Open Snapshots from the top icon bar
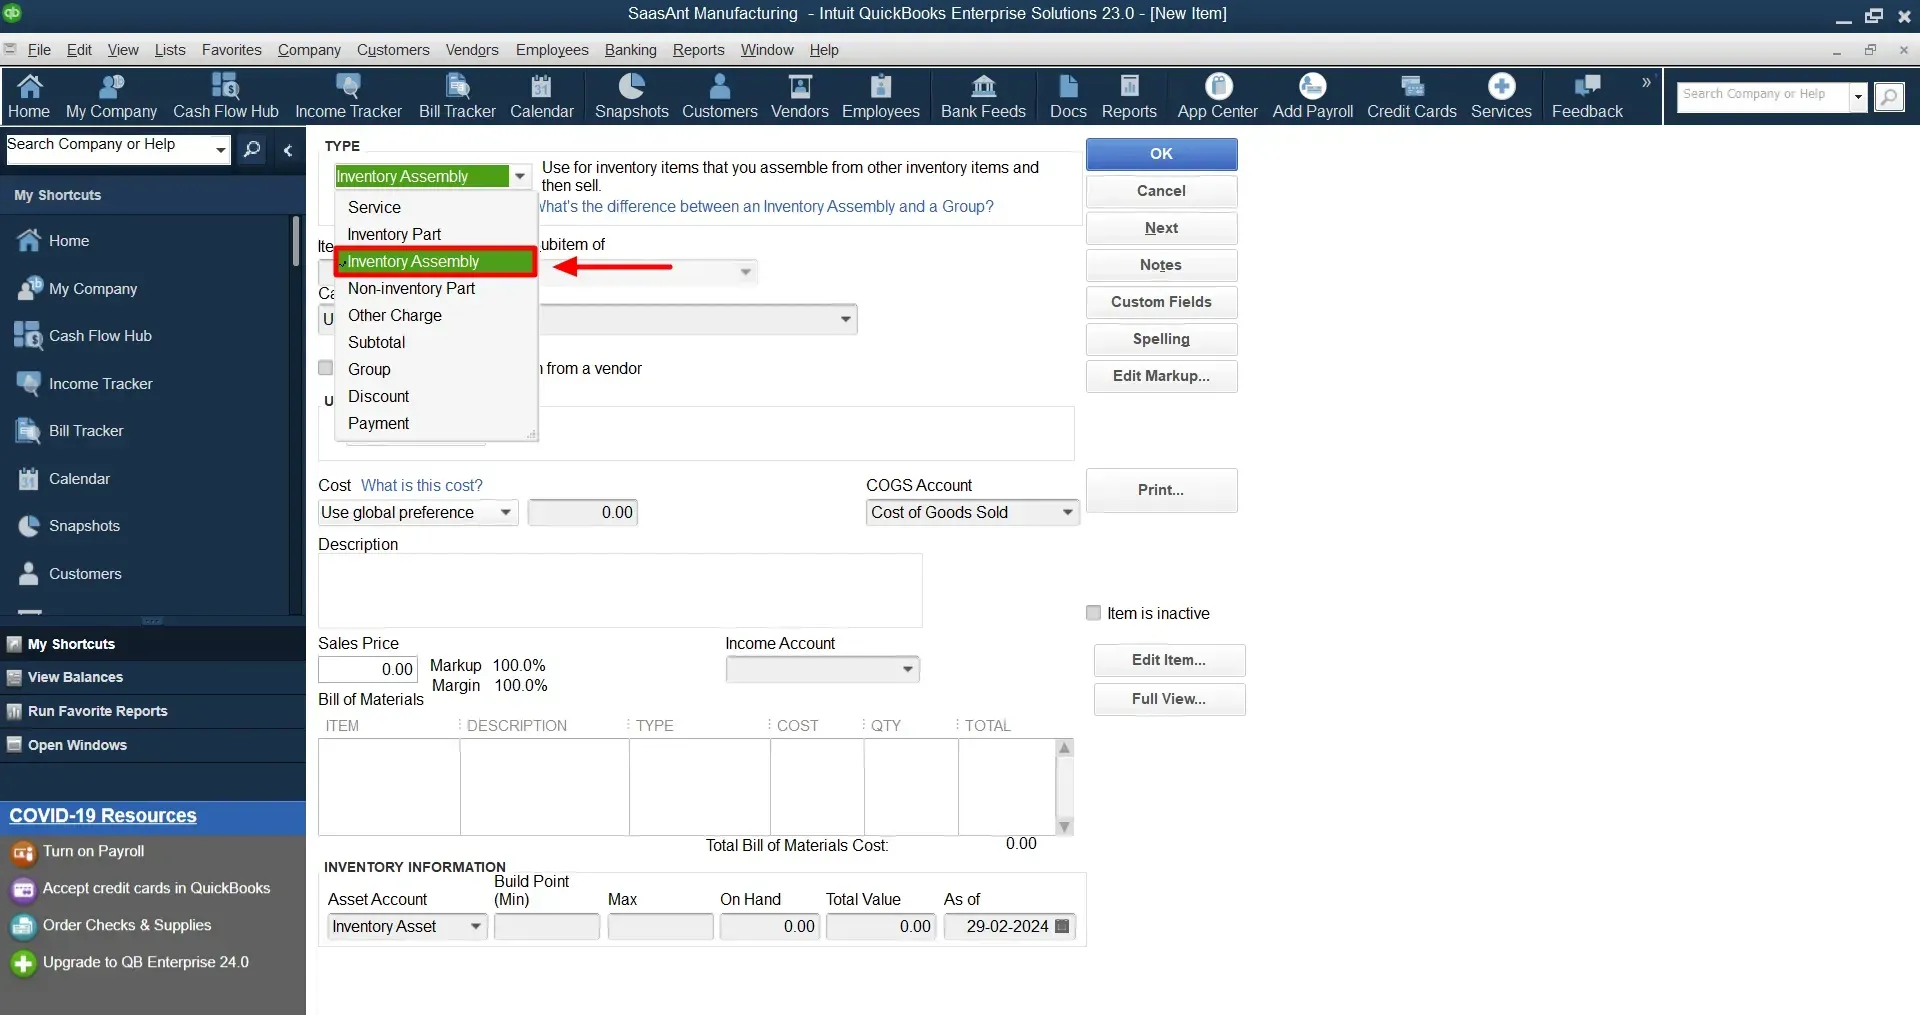This screenshot has height=1015, width=1920. point(631,97)
